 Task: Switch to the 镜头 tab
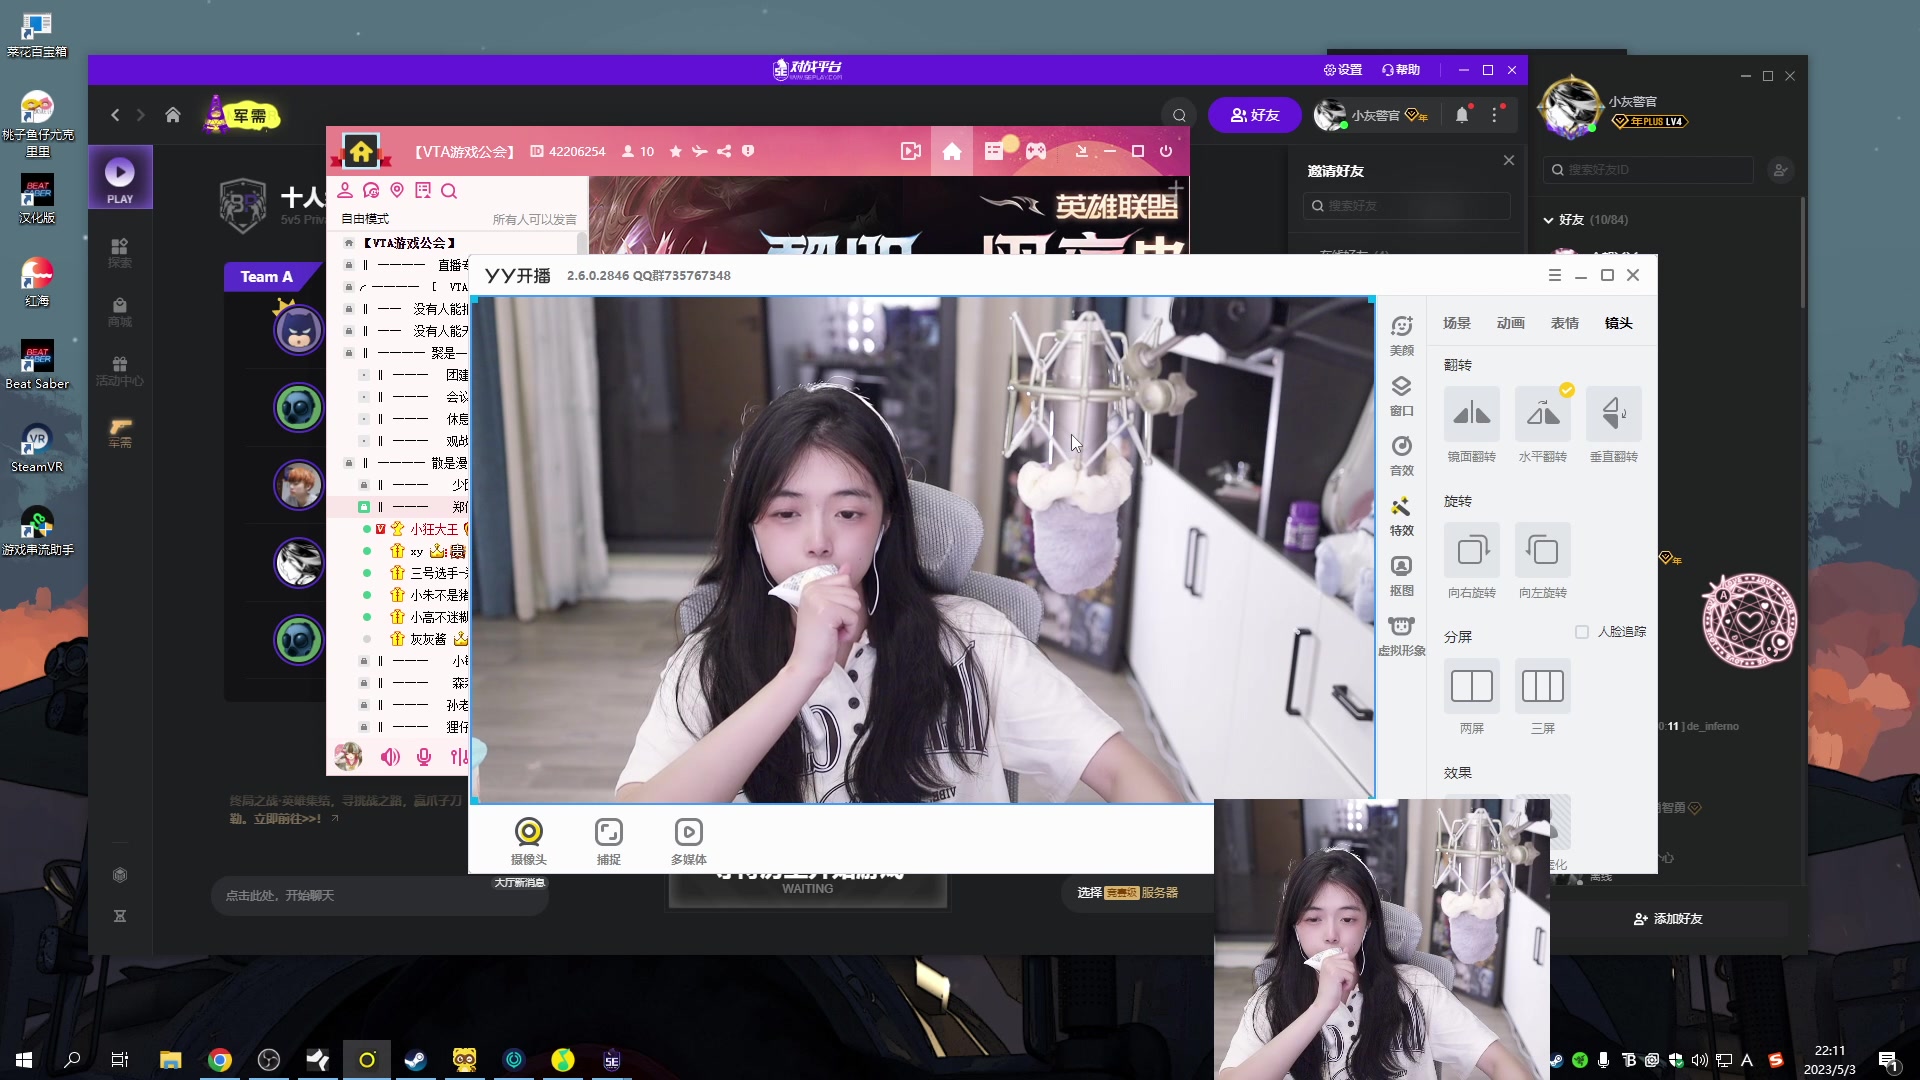pos(1618,323)
